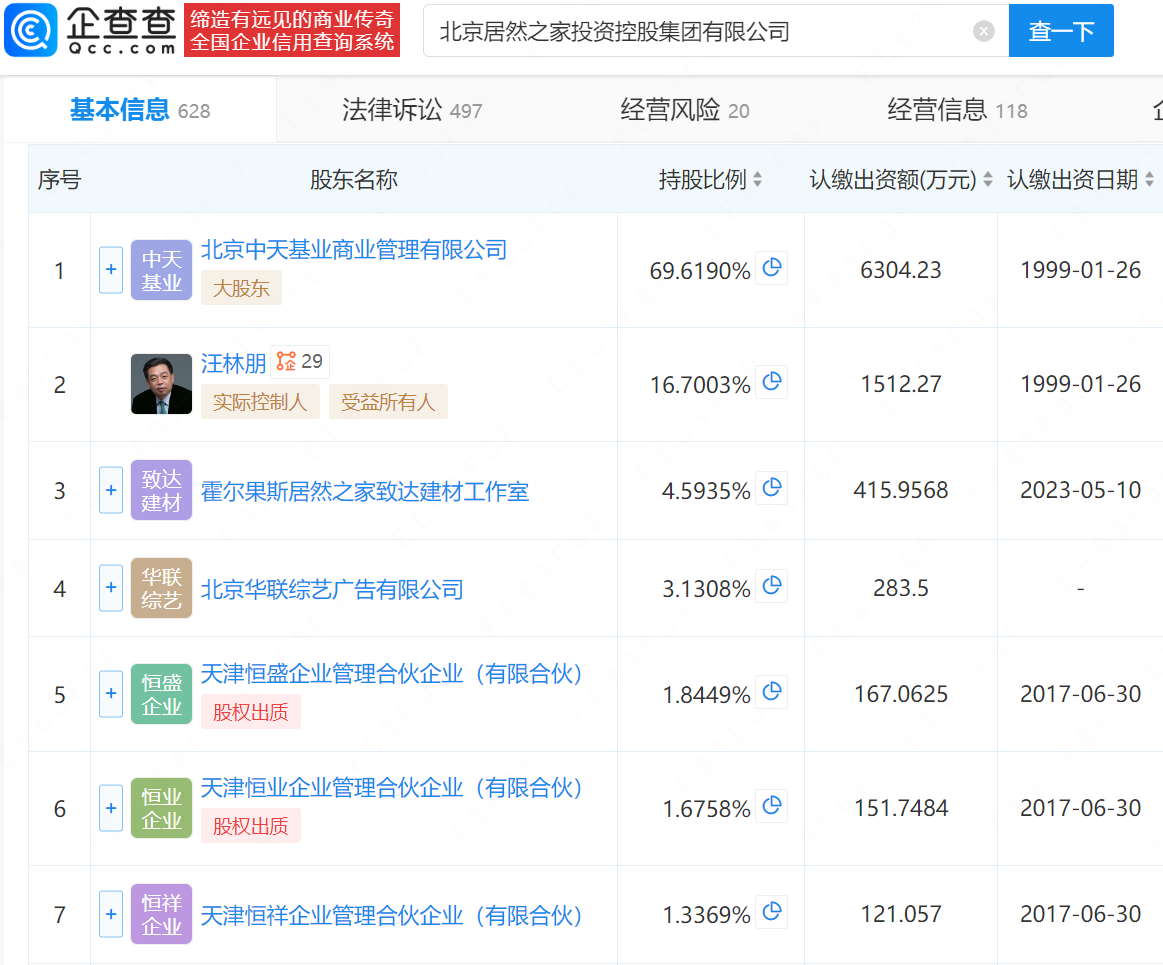The height and width of the screenshot is (965, 1163).
Task: Click the 415.9568 capital amount cell
Action: 900,490
